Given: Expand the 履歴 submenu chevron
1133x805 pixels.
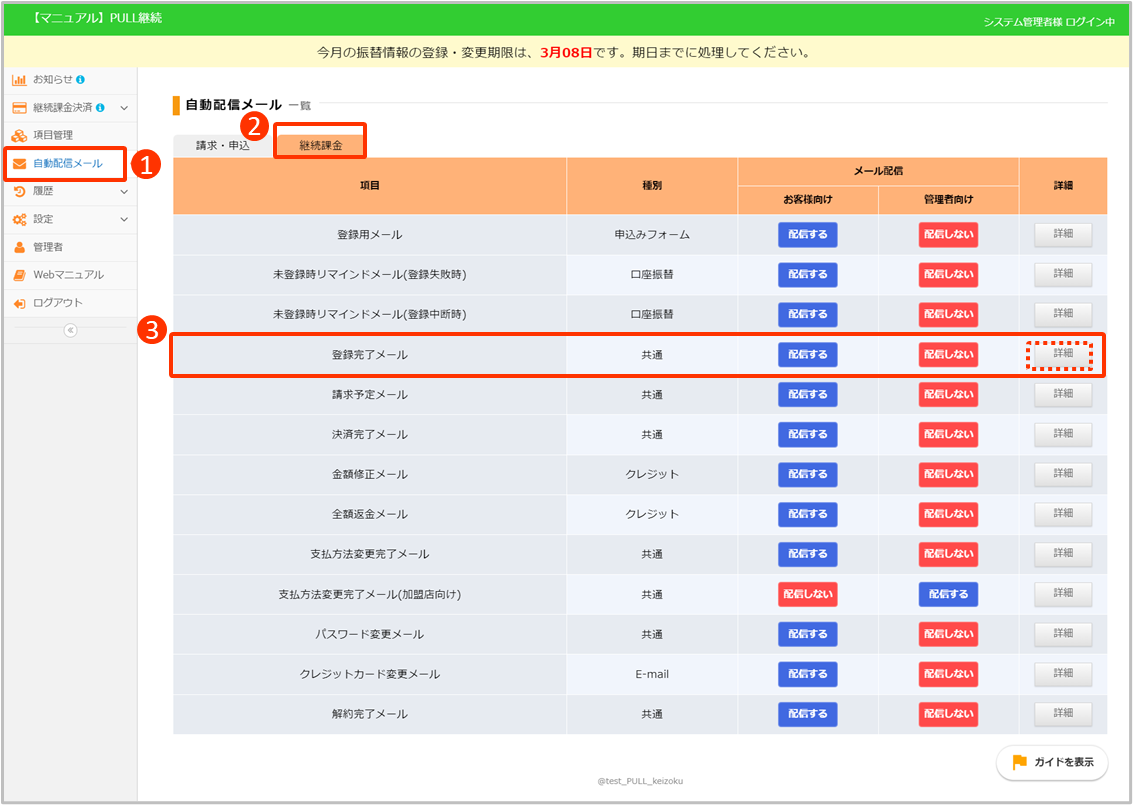Looking at the screenshot, I should point(124,191).
